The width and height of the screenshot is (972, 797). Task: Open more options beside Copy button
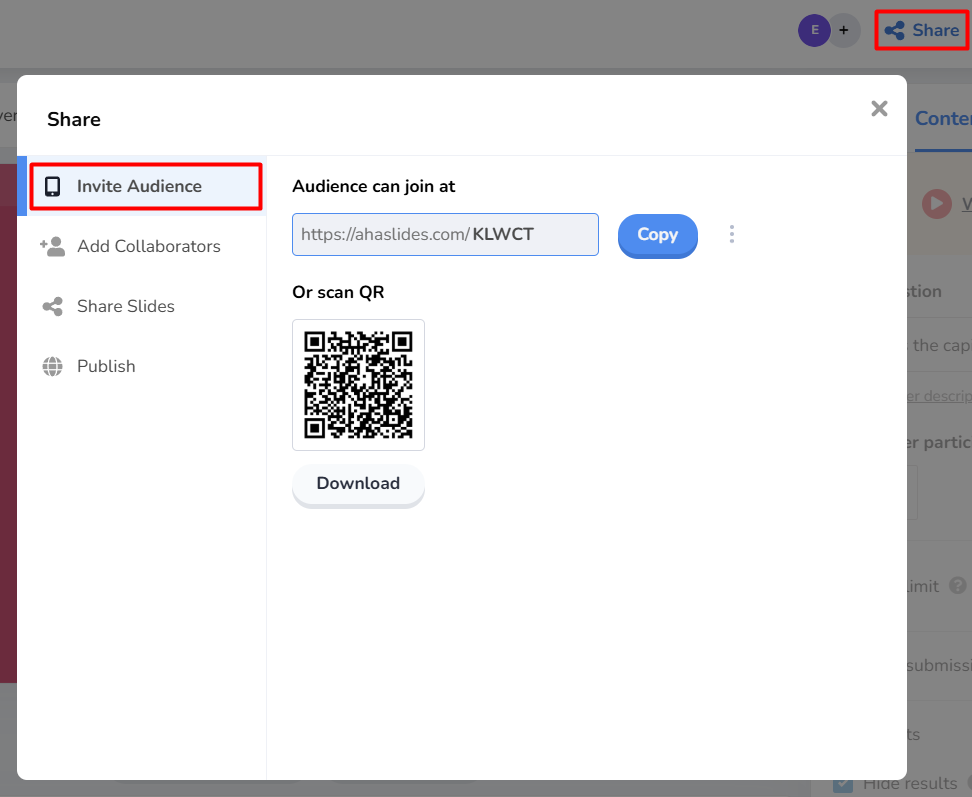click(732, 234)
